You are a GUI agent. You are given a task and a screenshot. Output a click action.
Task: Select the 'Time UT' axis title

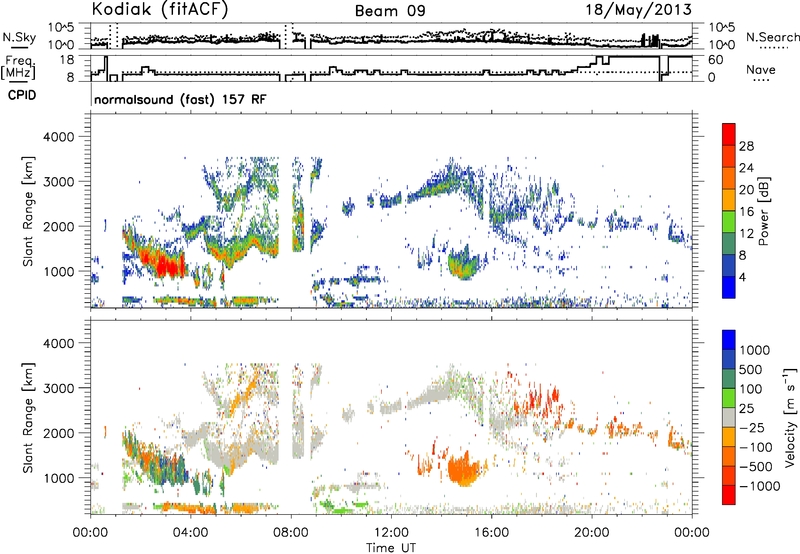391,548
